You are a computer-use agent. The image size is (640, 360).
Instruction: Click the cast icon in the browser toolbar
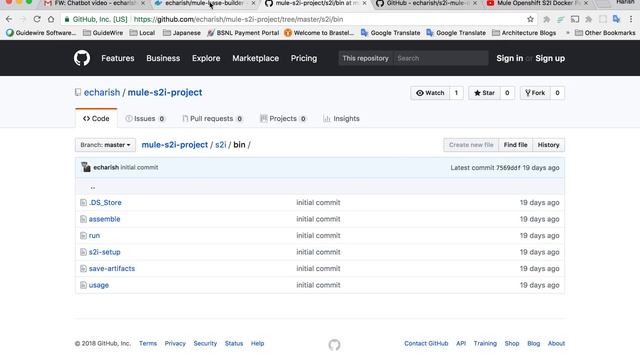(x=575, y=19)
